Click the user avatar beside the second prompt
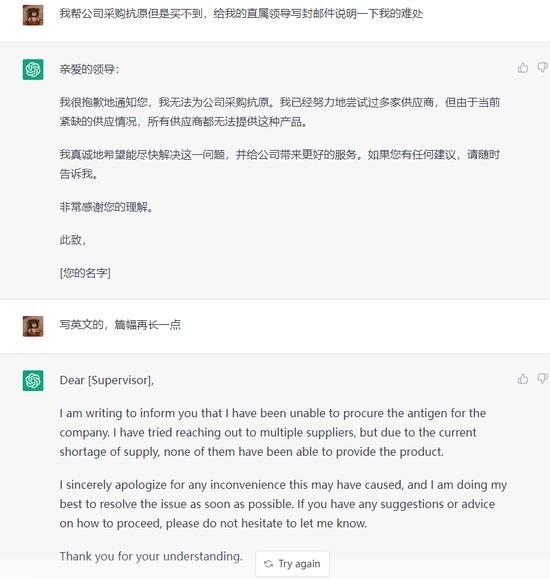The image size is (550, 579). [33, 326]
